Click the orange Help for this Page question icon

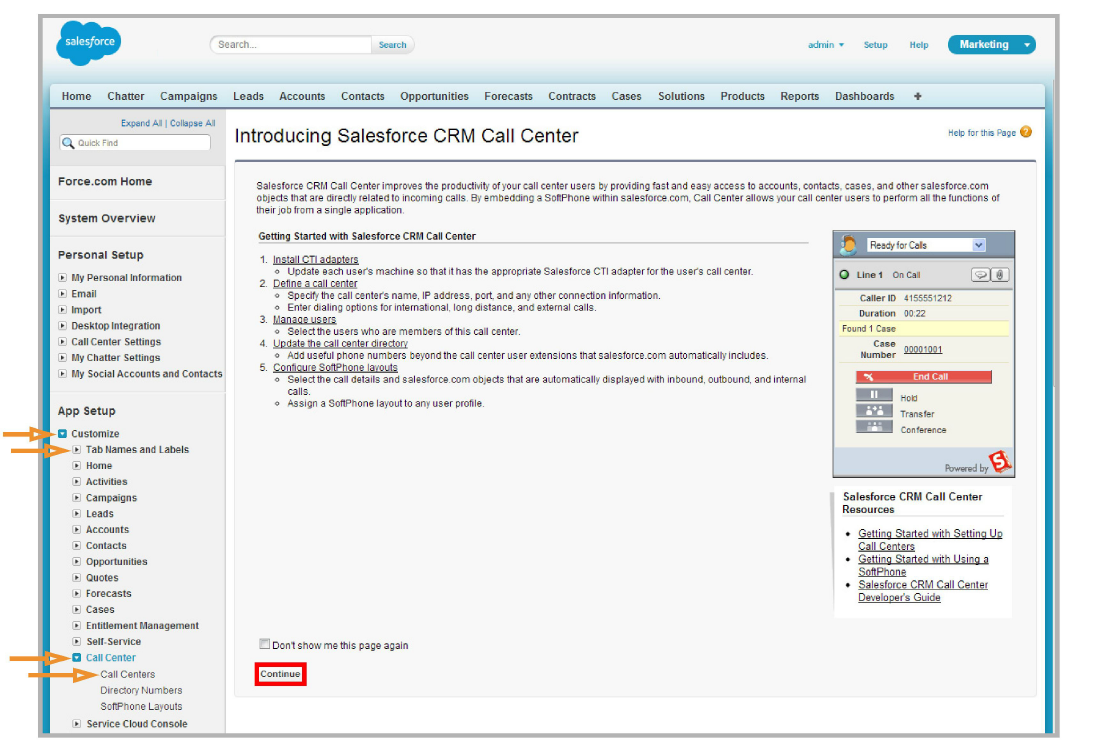click(1026, 132)
